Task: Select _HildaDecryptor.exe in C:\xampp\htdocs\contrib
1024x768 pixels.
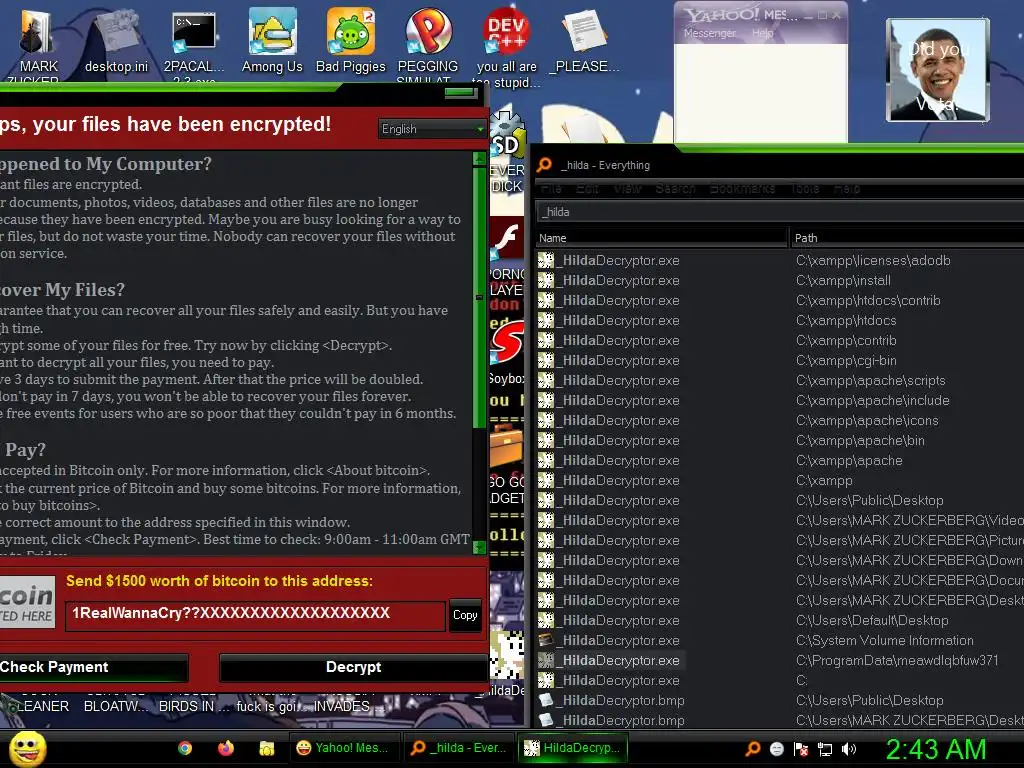Action: click(x=609, y=300)
